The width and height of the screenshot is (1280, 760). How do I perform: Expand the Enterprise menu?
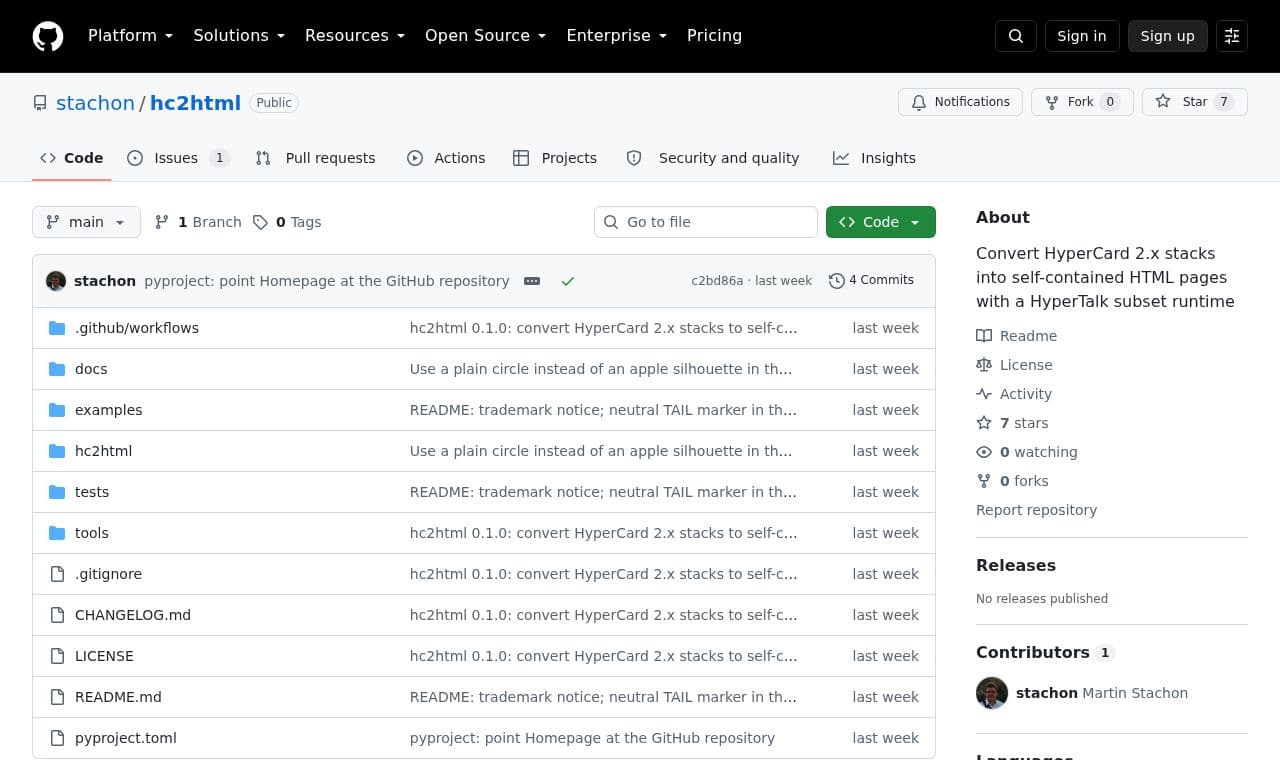616,36
